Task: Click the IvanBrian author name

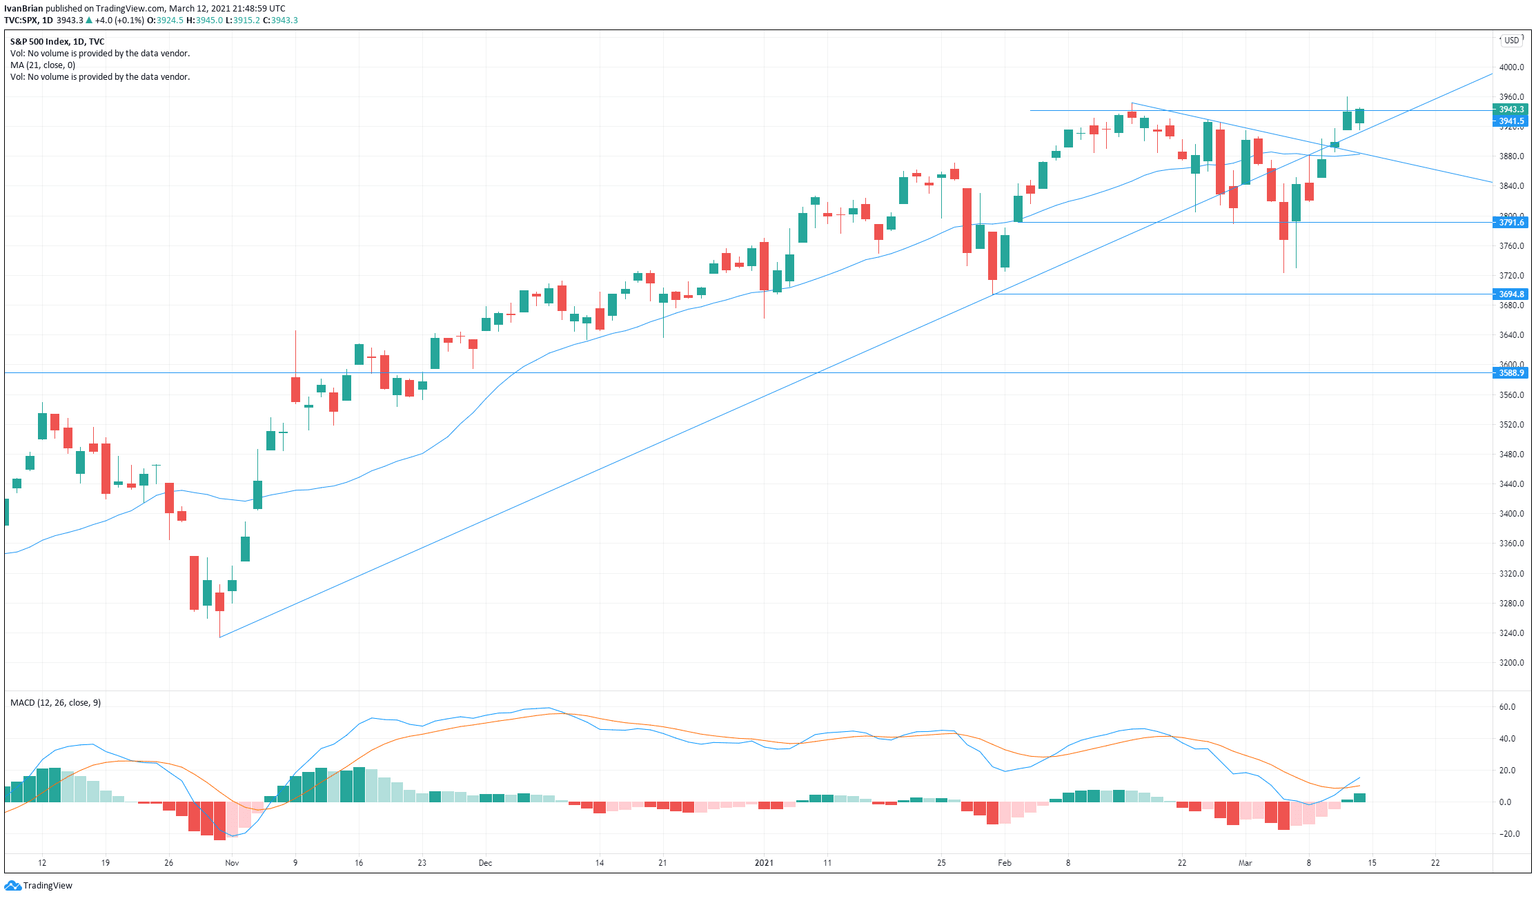Action: pos(23,8)
